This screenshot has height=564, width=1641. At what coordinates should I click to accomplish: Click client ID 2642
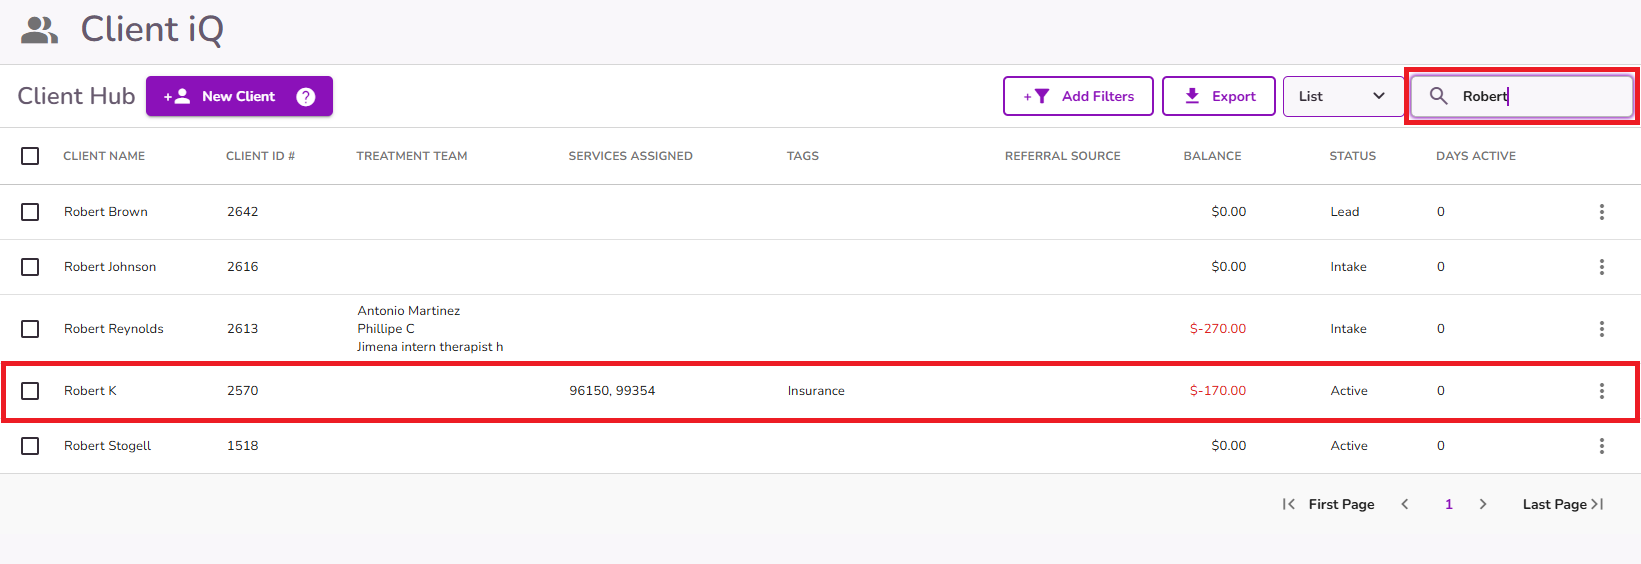(x=242, y=212)
